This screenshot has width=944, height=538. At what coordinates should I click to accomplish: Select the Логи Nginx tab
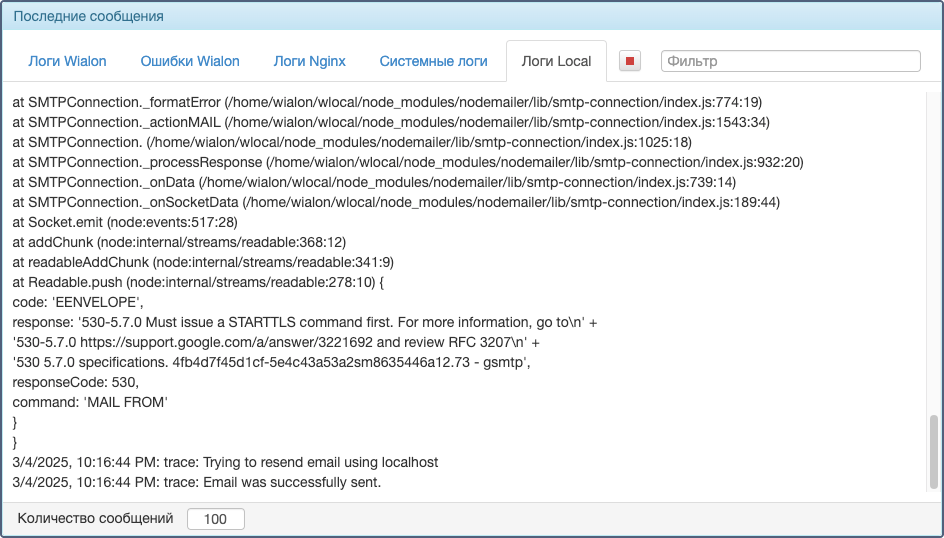click(x=309, y=61)
